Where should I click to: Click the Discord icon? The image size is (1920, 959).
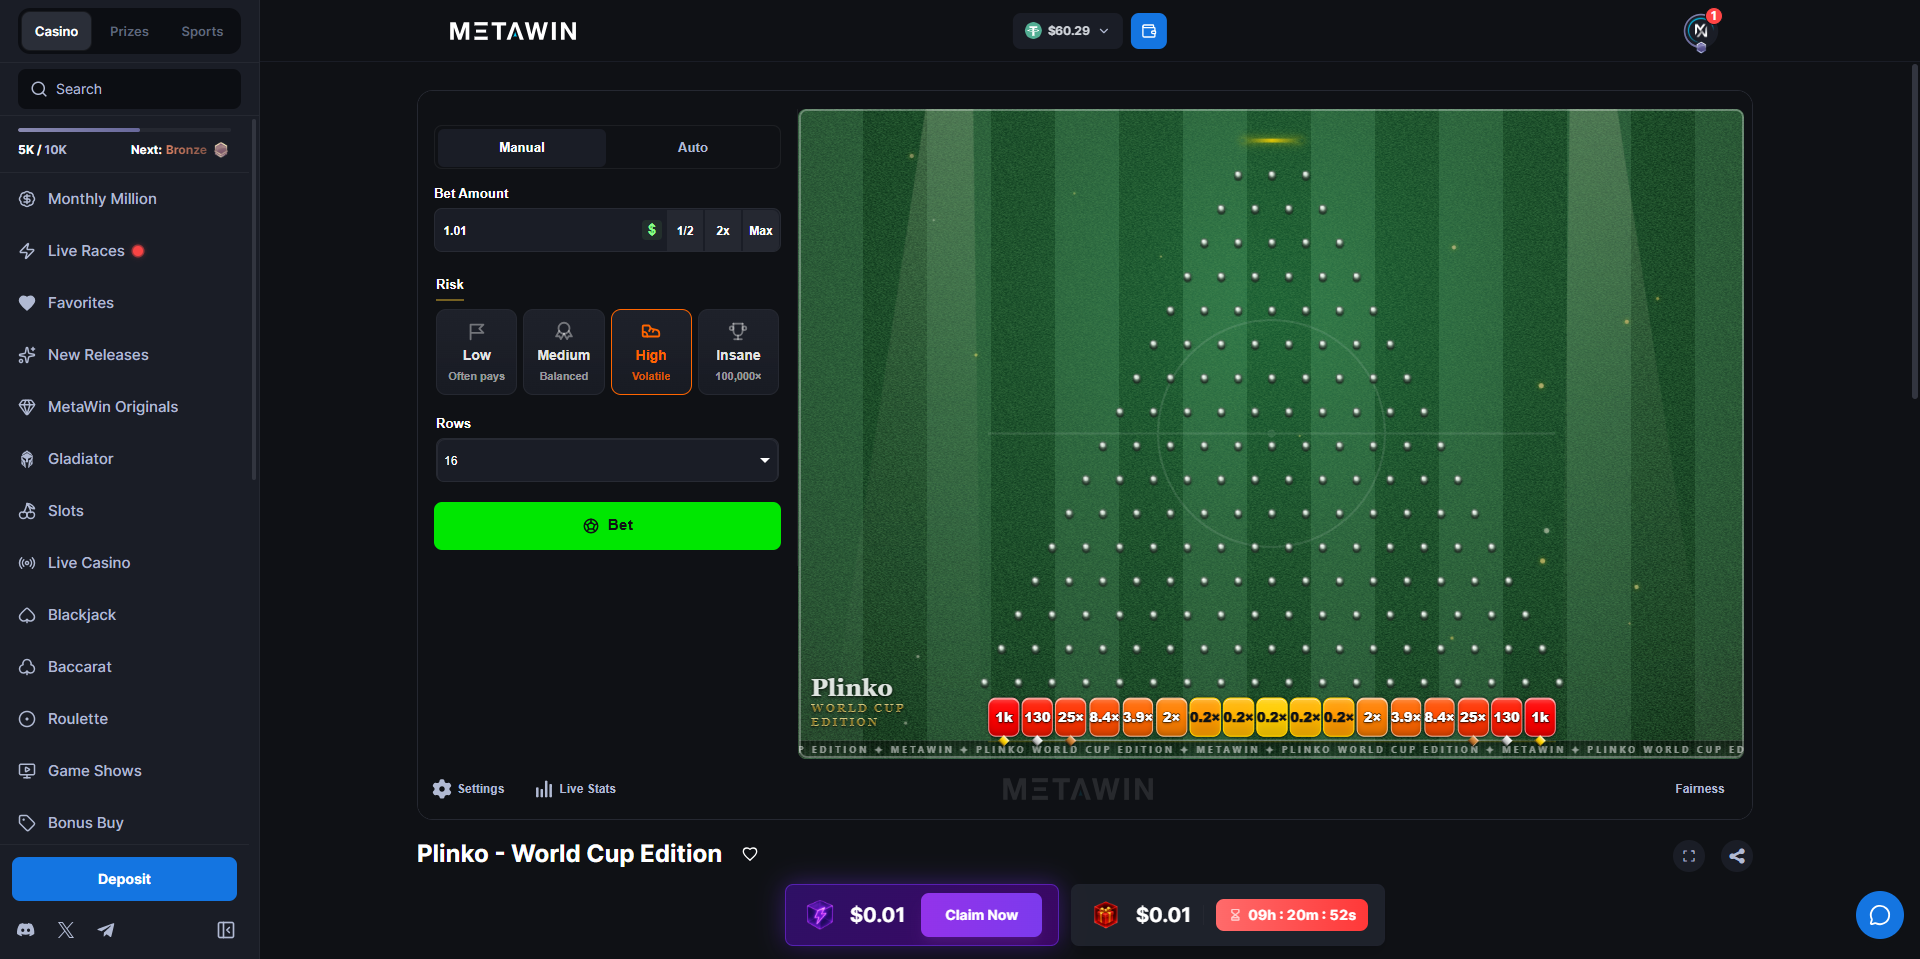point(26,930)
